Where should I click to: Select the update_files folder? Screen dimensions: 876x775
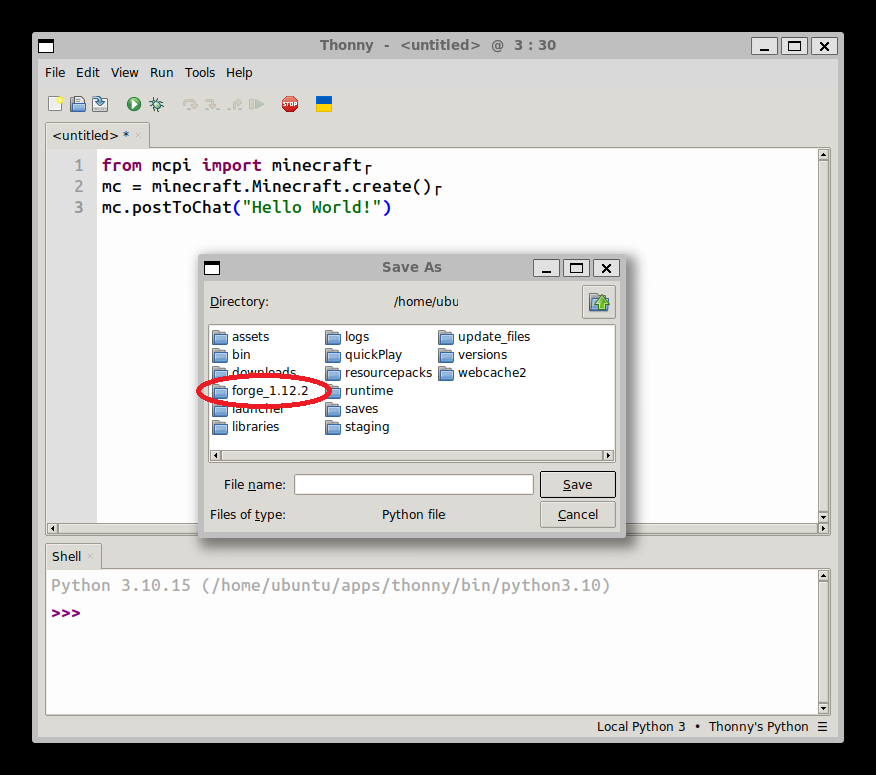click(484, 337)
